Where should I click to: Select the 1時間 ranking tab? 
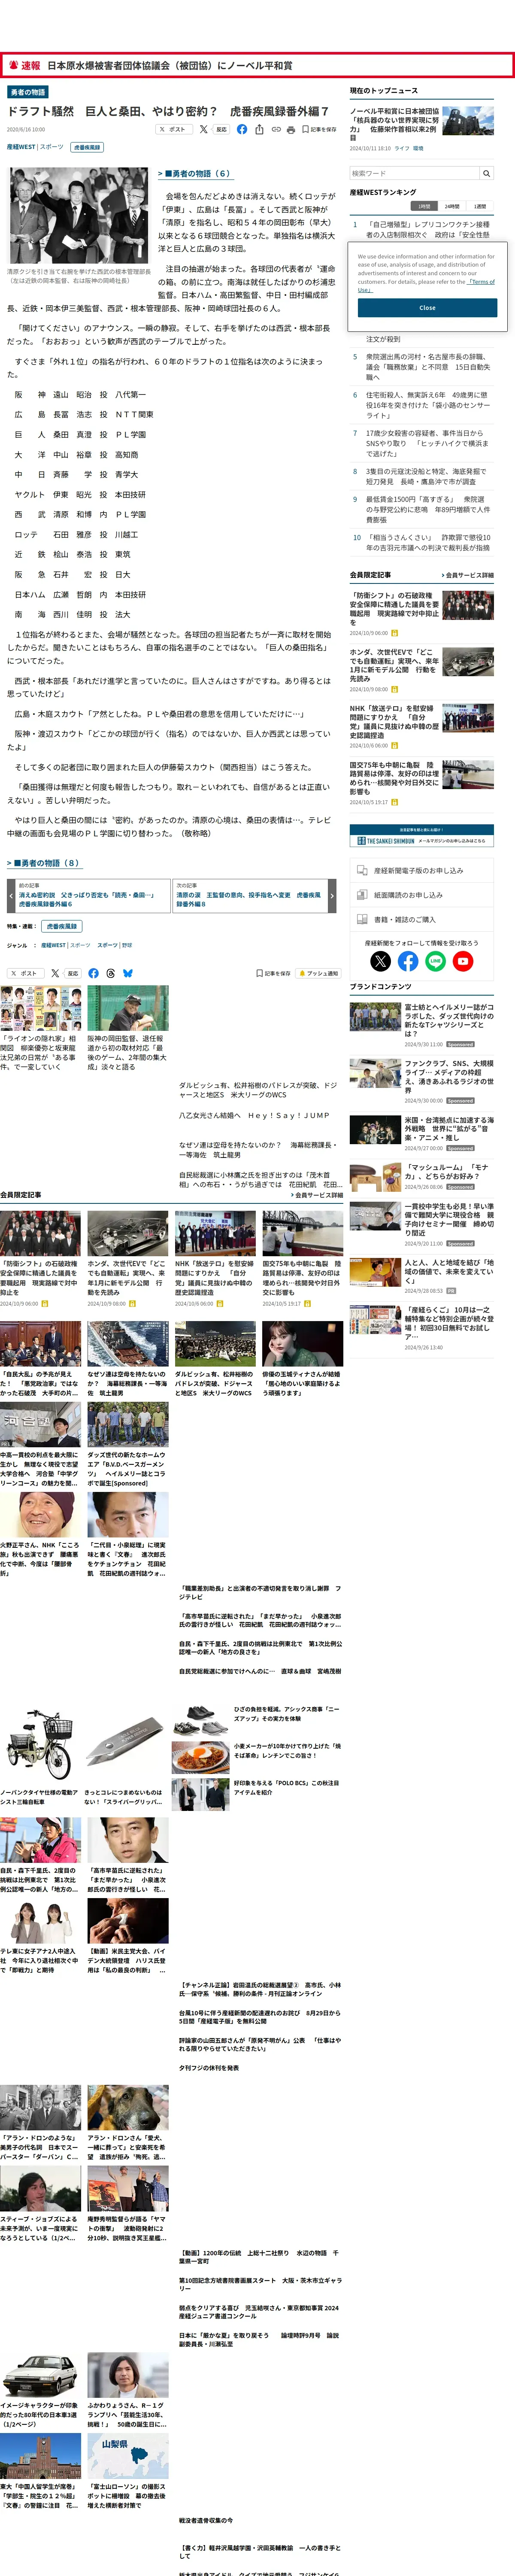tap(425, 206)
